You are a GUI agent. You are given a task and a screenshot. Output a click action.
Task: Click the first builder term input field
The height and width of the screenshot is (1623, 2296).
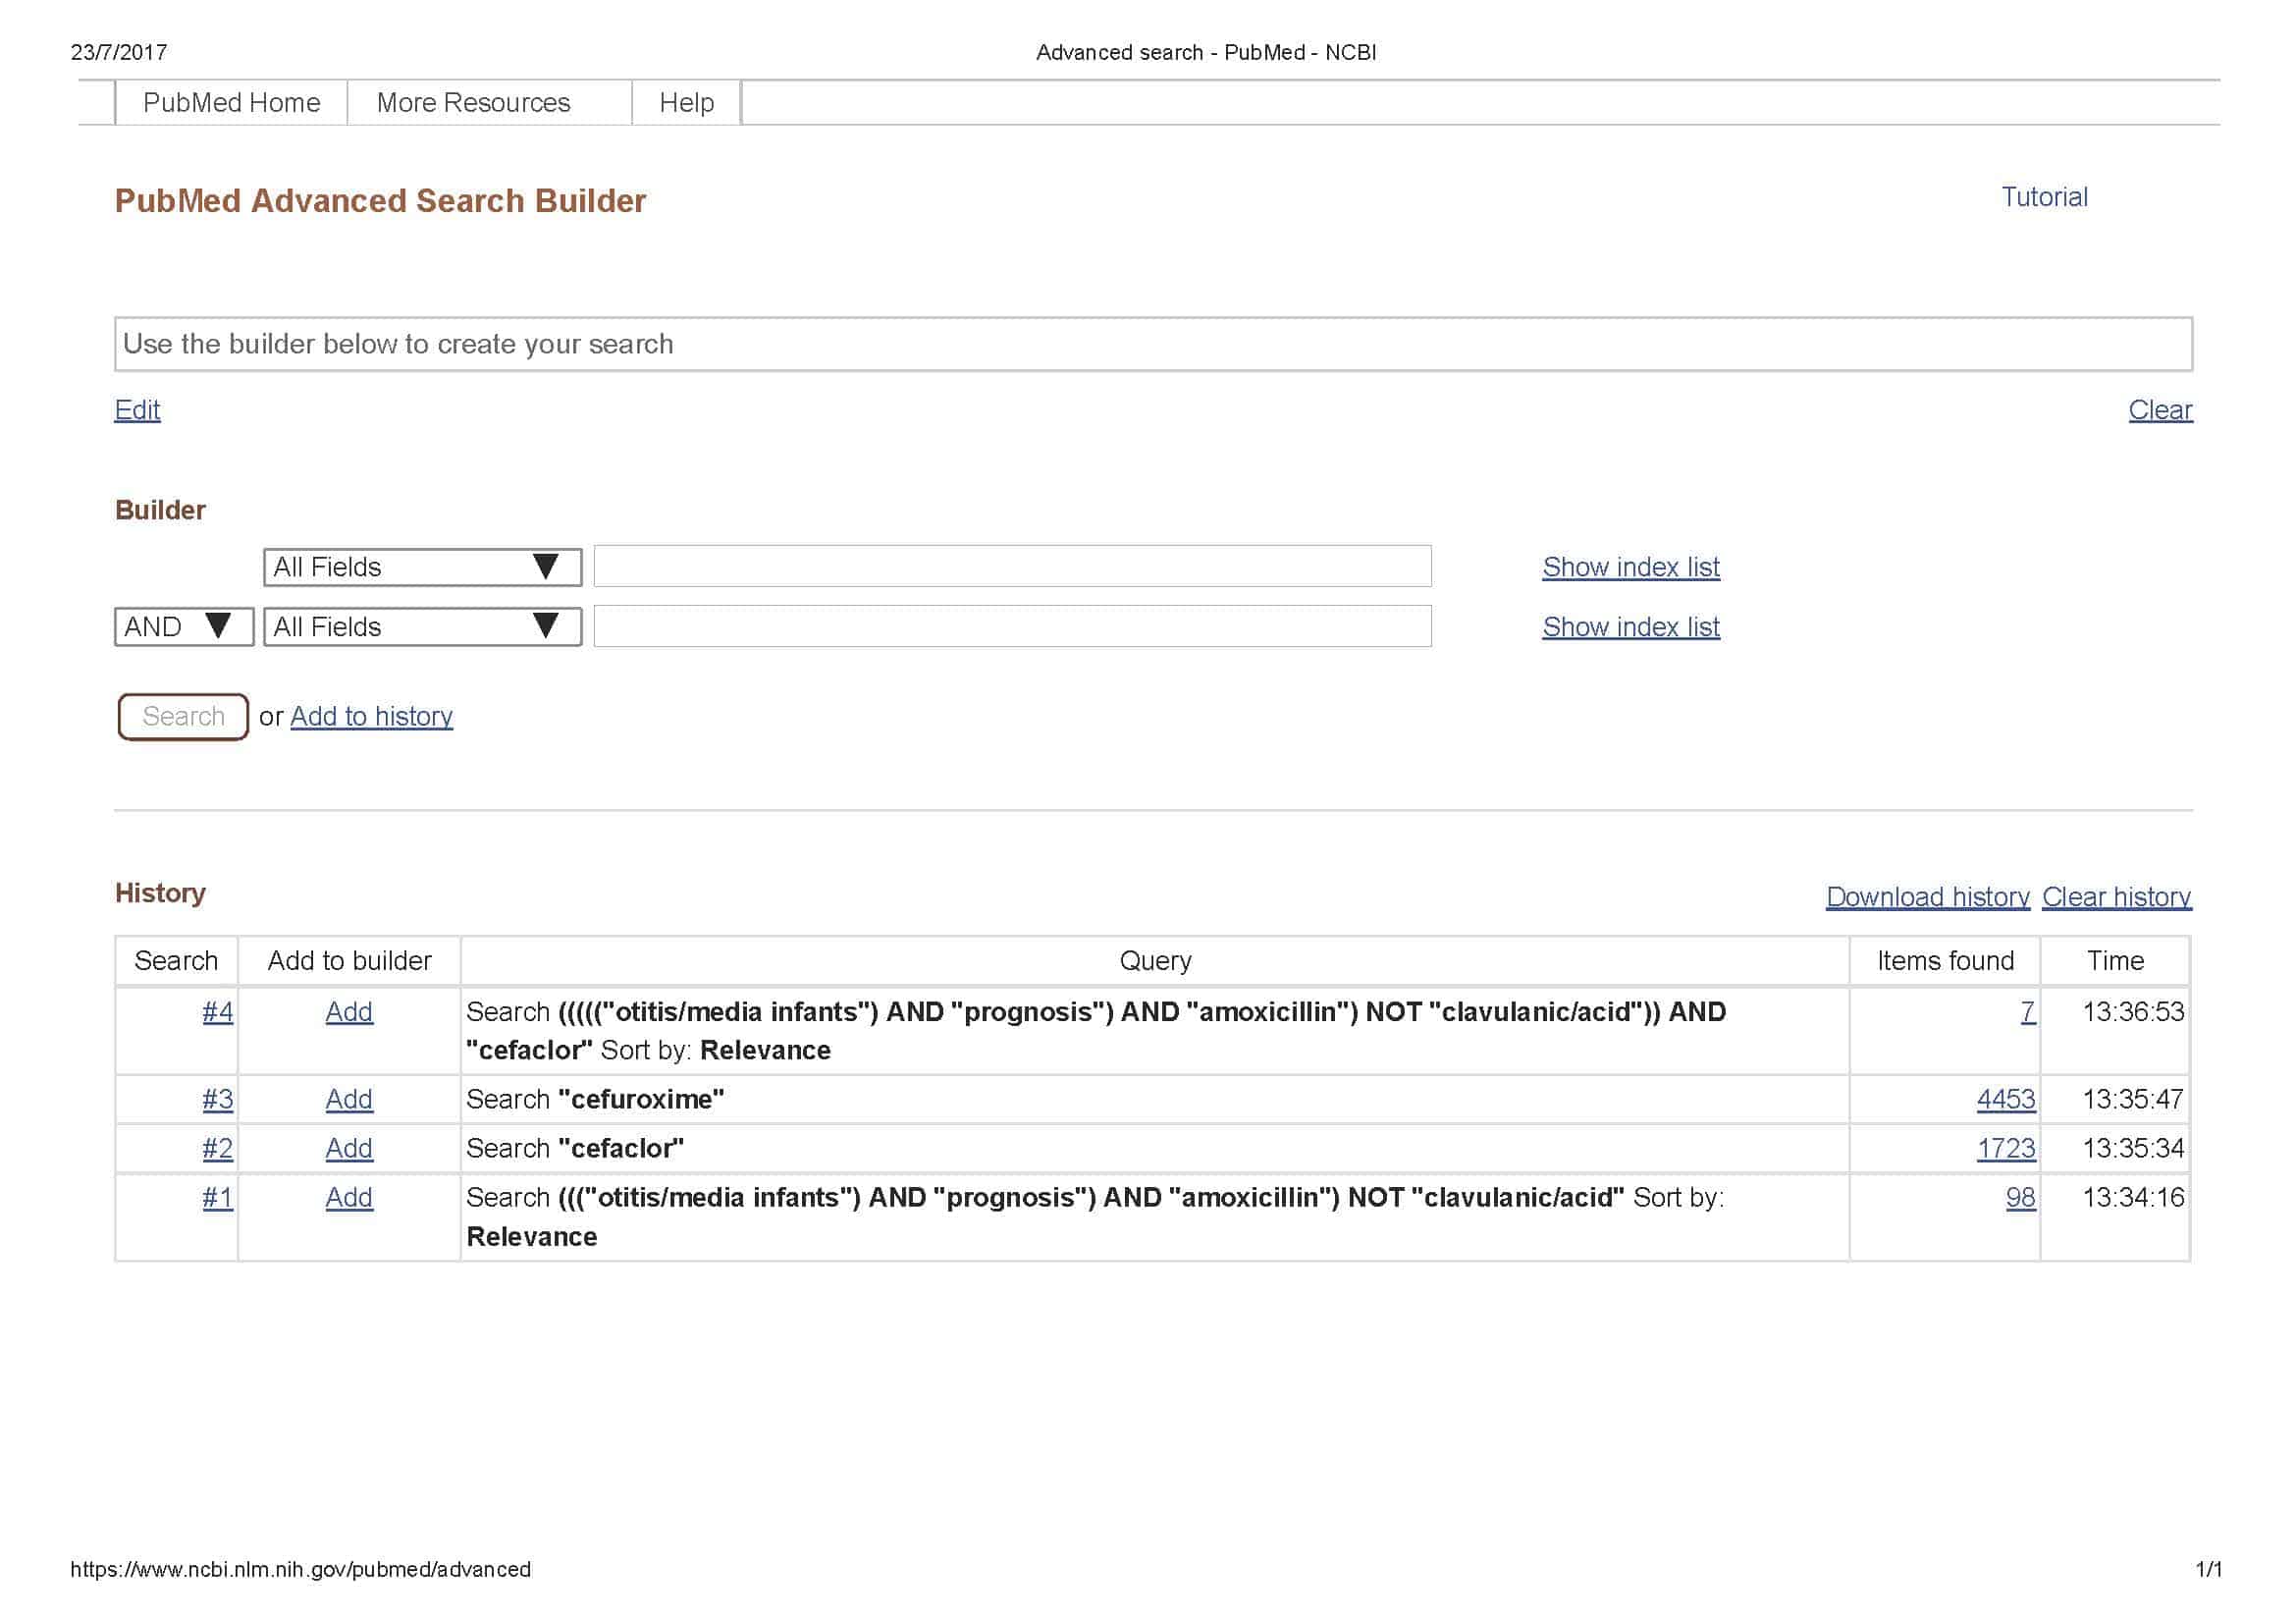click(1012, 566)
